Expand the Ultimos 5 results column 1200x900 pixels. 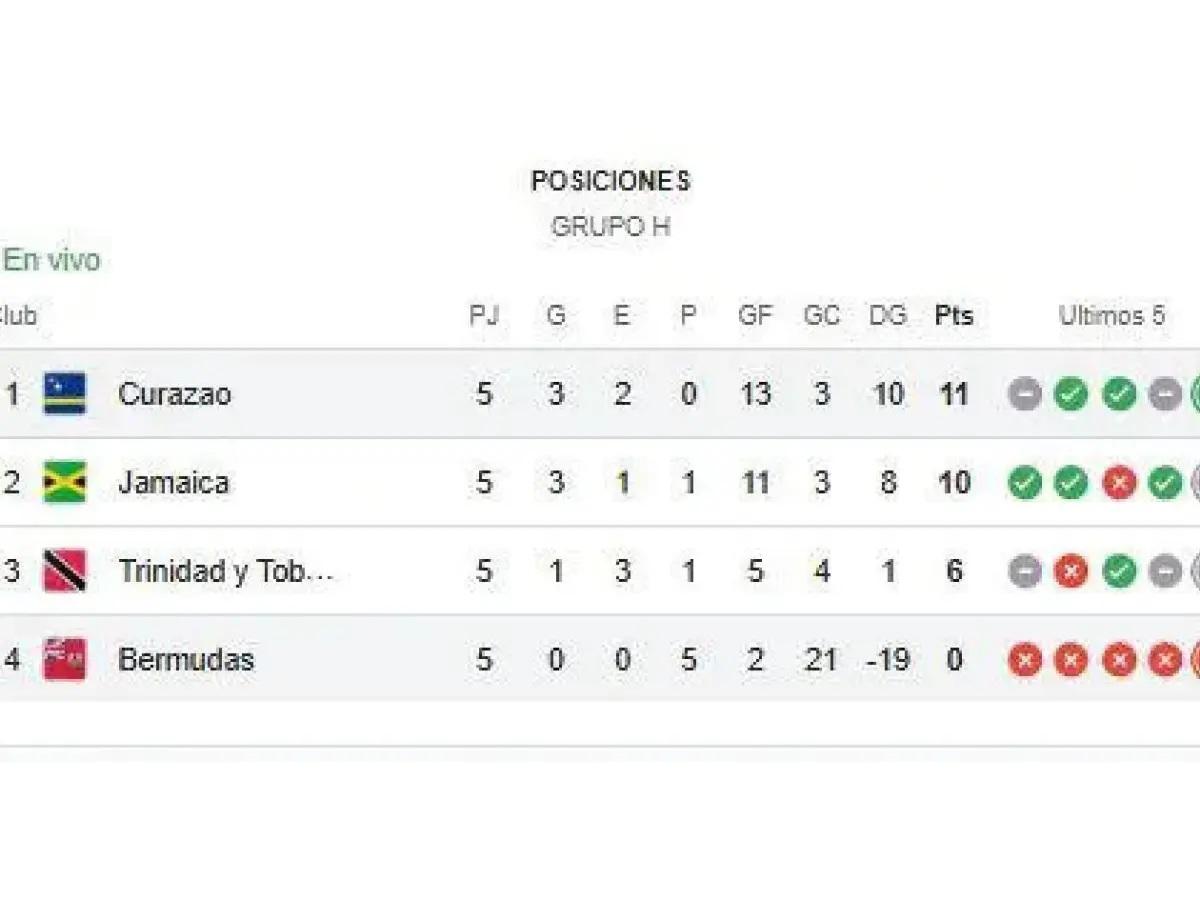click(x=1114, y=315)
